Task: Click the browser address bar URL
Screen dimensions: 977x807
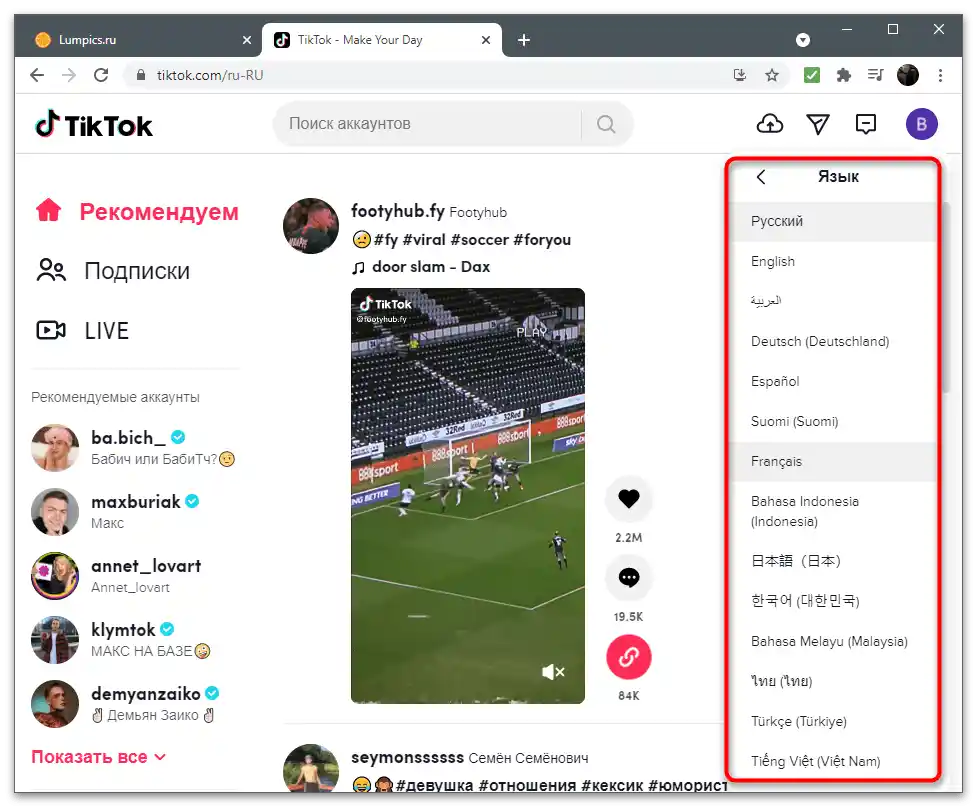Action: click(210, 75)
